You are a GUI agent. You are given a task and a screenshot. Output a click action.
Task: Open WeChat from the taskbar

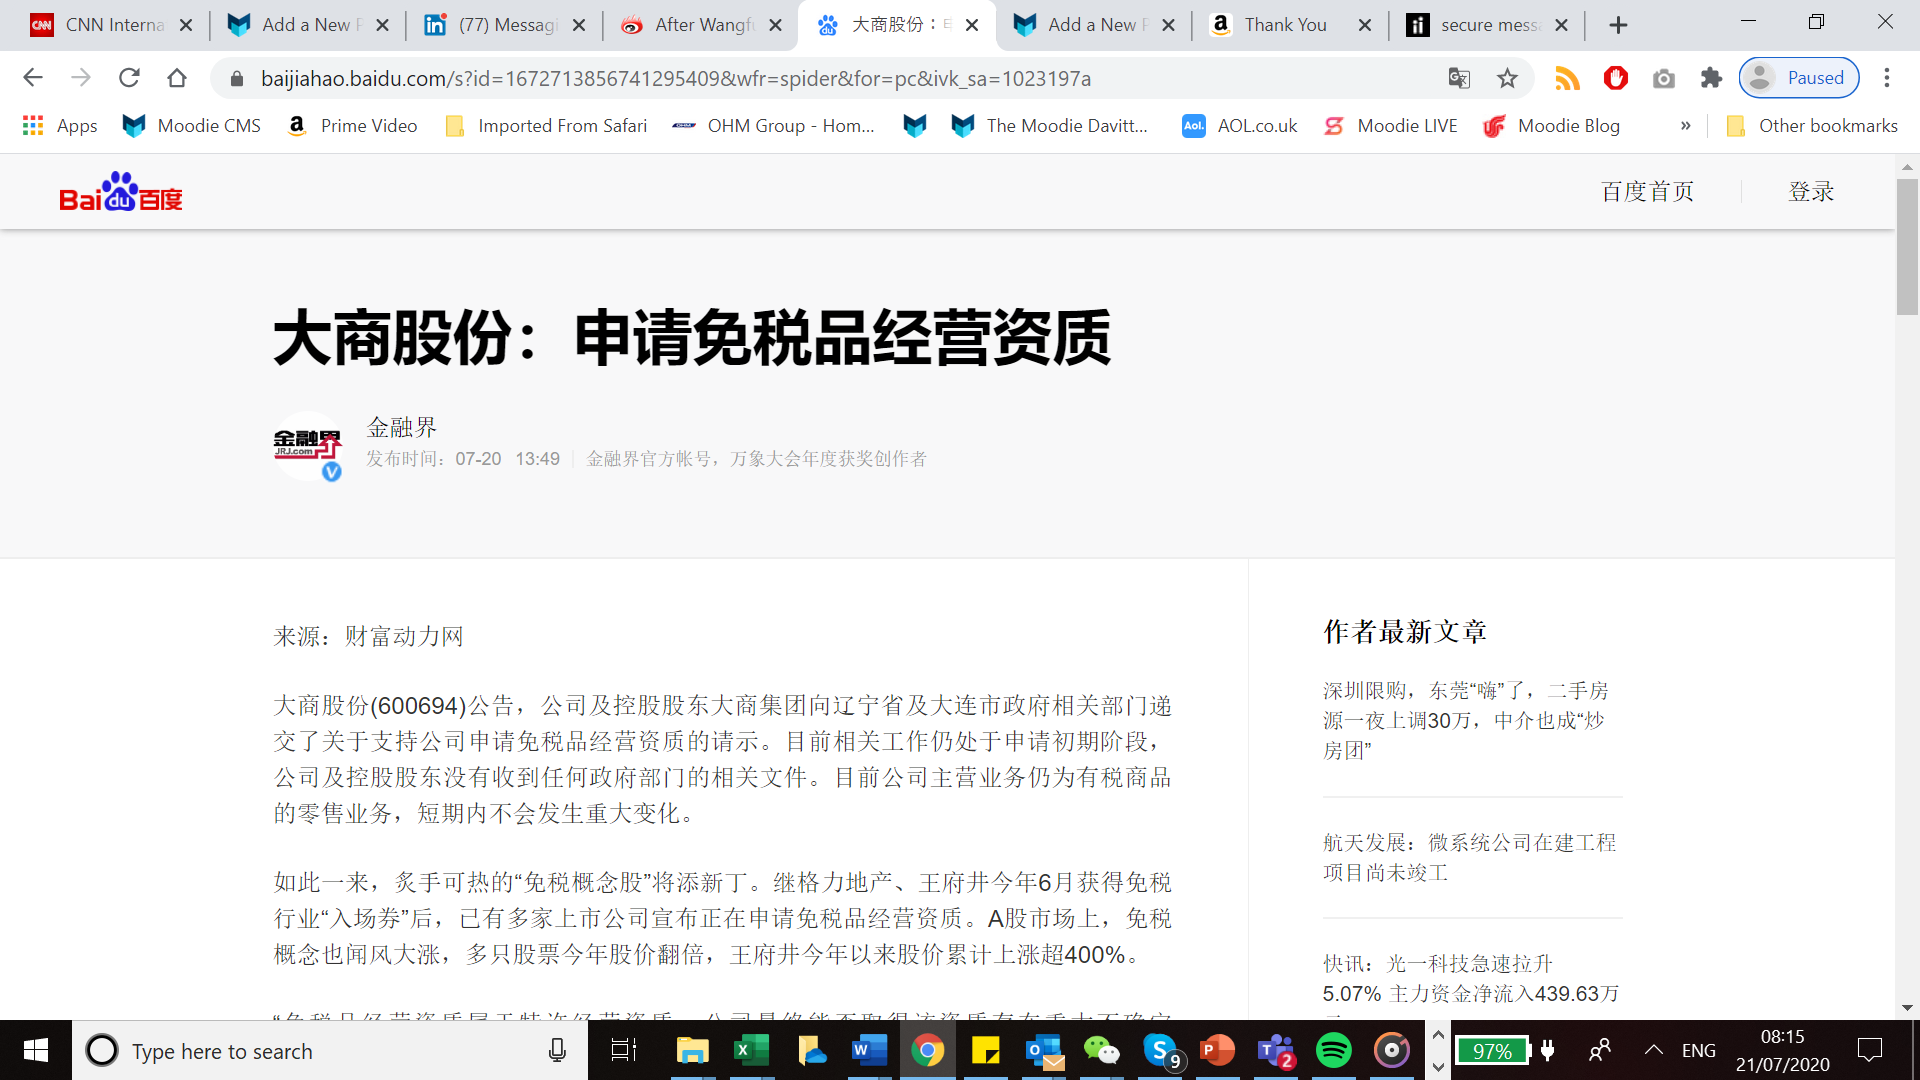click(1100, 1050)
